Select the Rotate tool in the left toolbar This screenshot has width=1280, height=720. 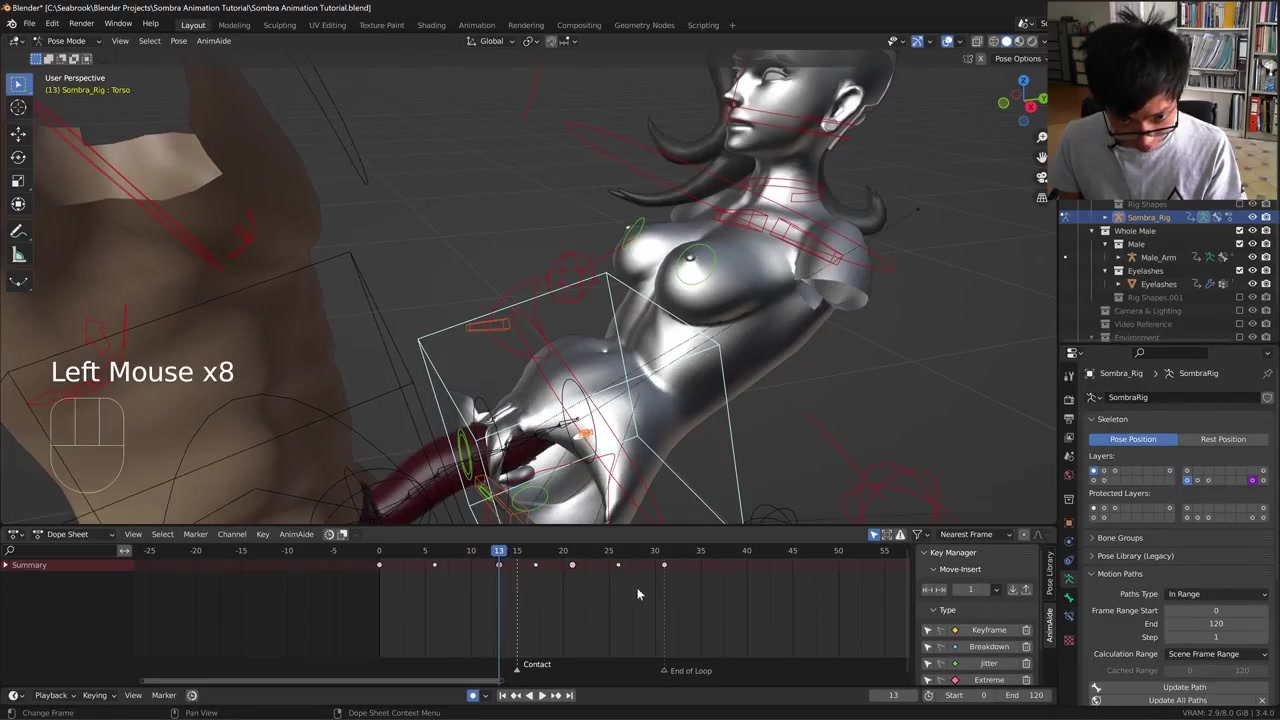click(x=18, y=157)
